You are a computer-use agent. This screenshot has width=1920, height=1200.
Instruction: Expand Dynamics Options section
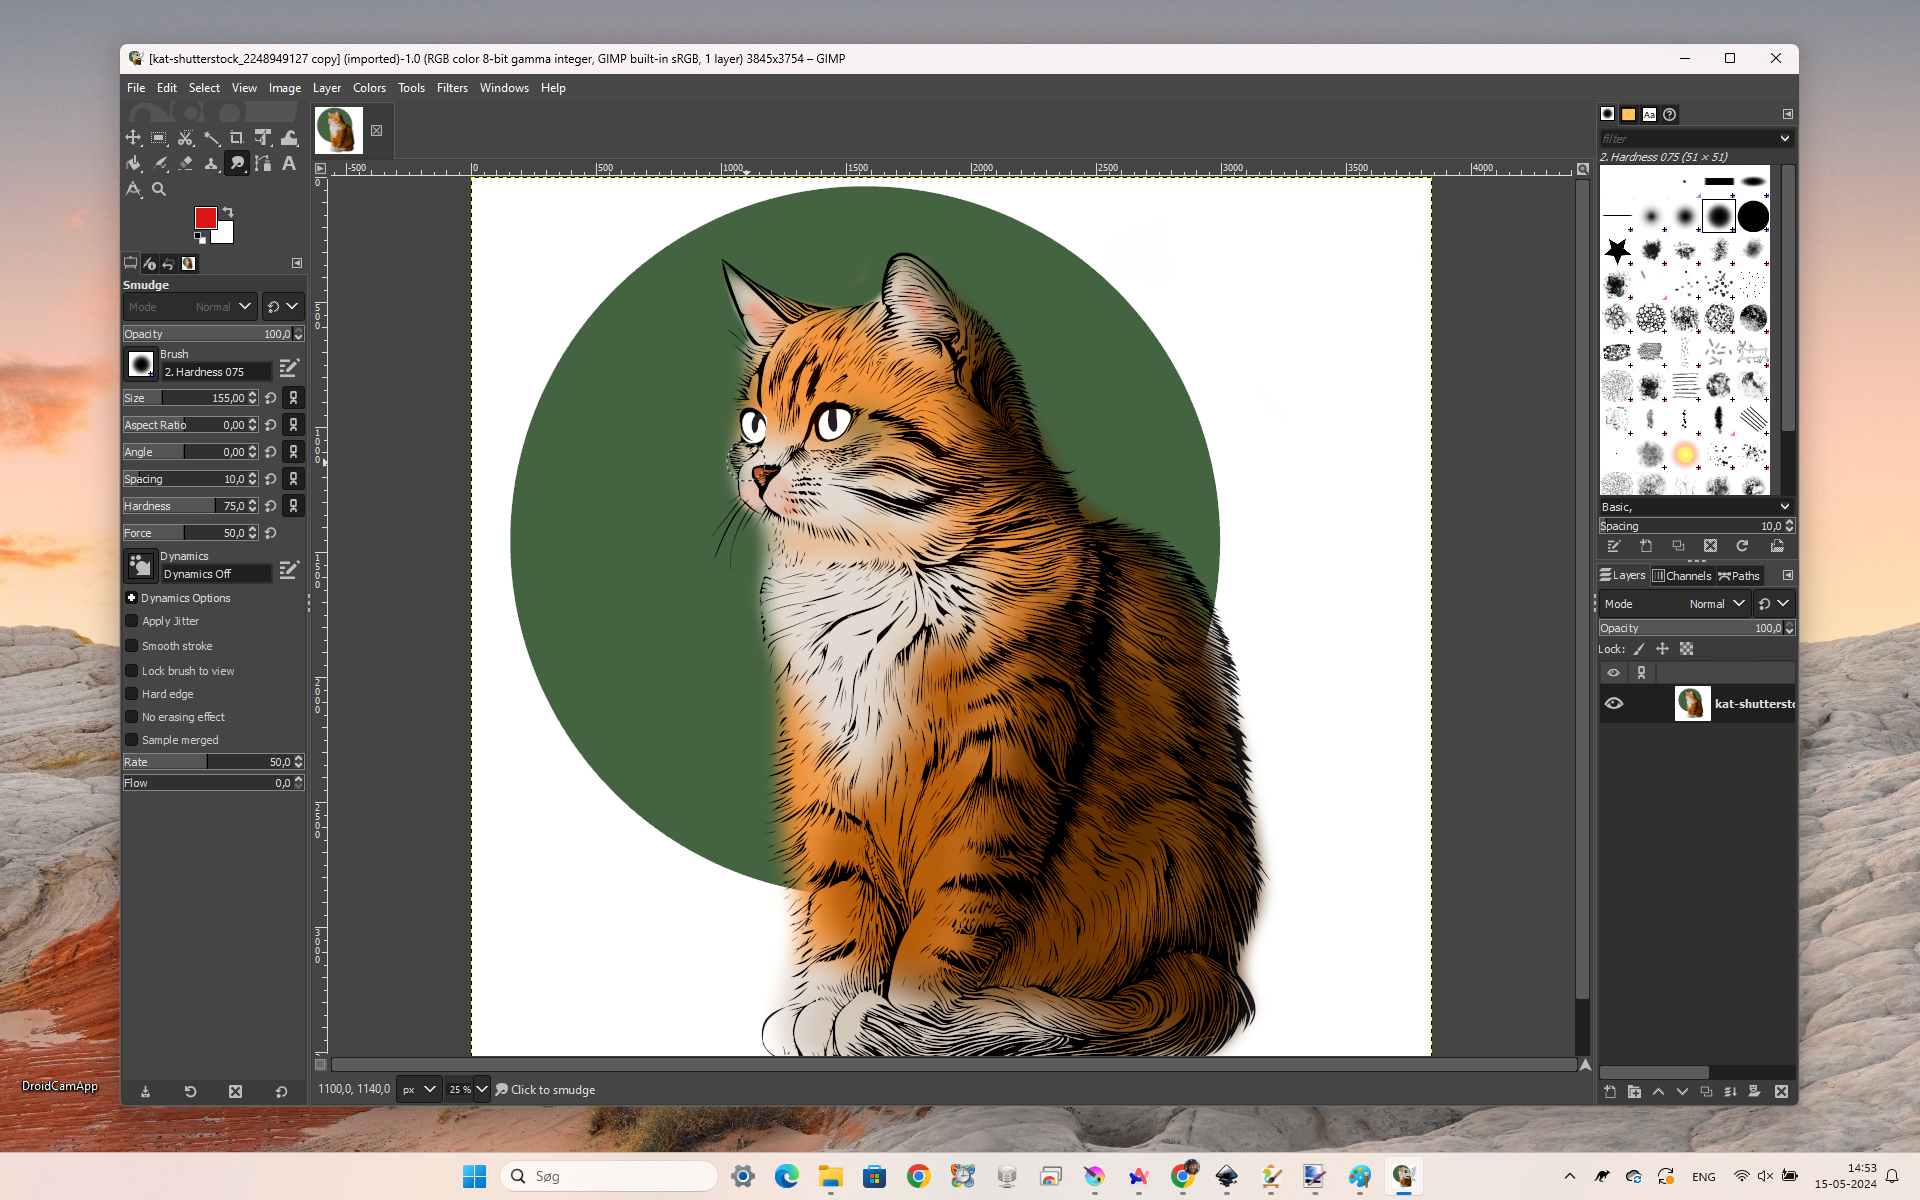[x=131, y=598]
